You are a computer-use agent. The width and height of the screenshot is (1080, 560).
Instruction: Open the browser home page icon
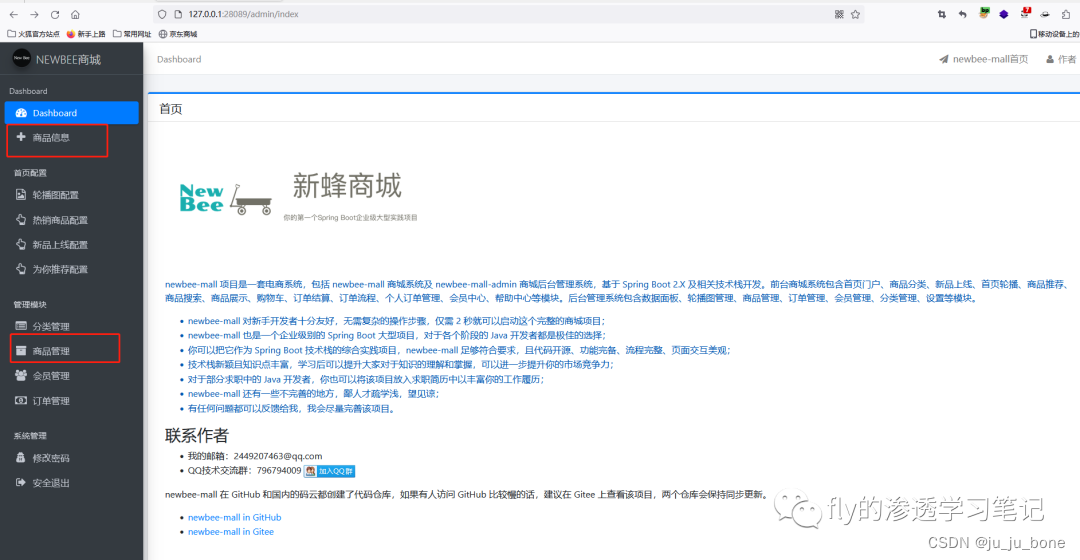75,14
